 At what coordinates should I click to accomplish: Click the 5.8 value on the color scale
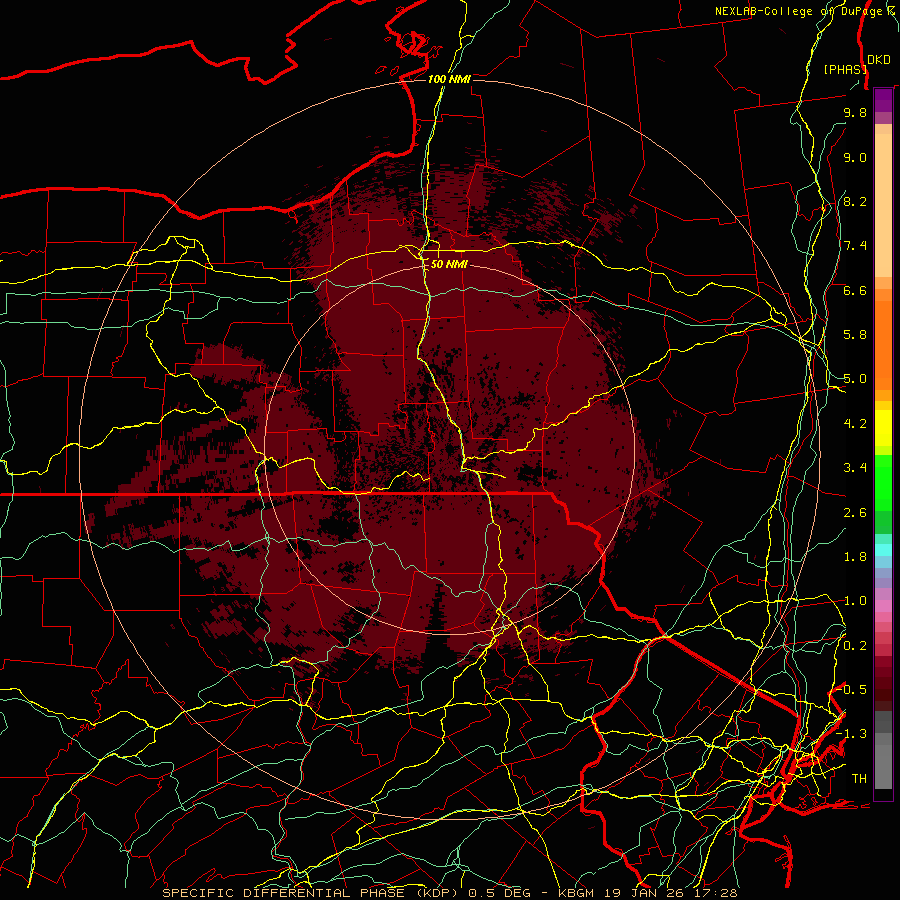pos(855,335)
